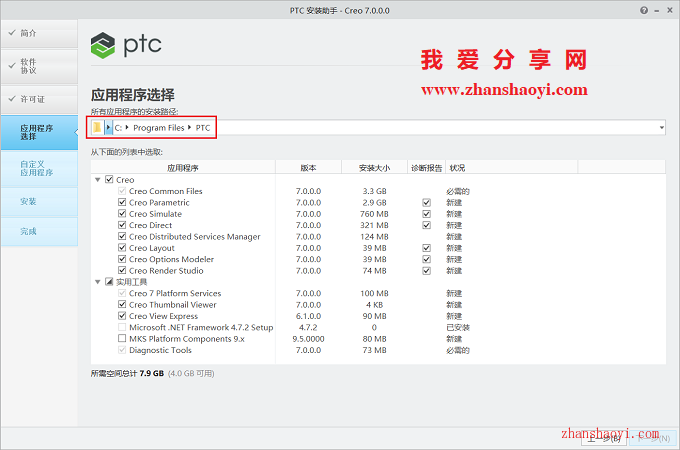Screen dimensions: 680x450
Task: Click the 上一步 back button
Action: click(604, 438)
